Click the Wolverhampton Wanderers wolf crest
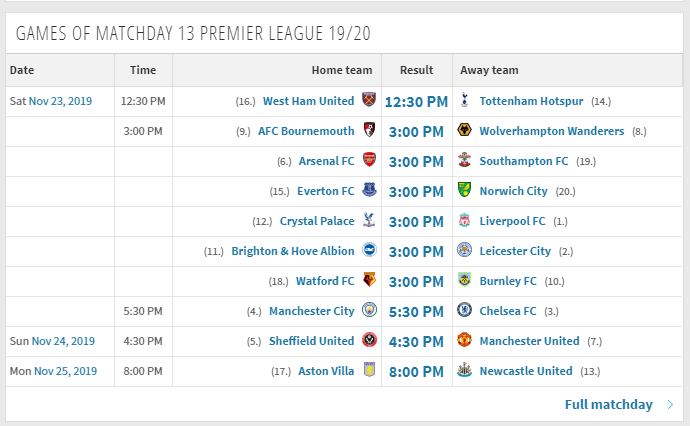The height and width of the screenshot is (426, 690). (464, 130)
